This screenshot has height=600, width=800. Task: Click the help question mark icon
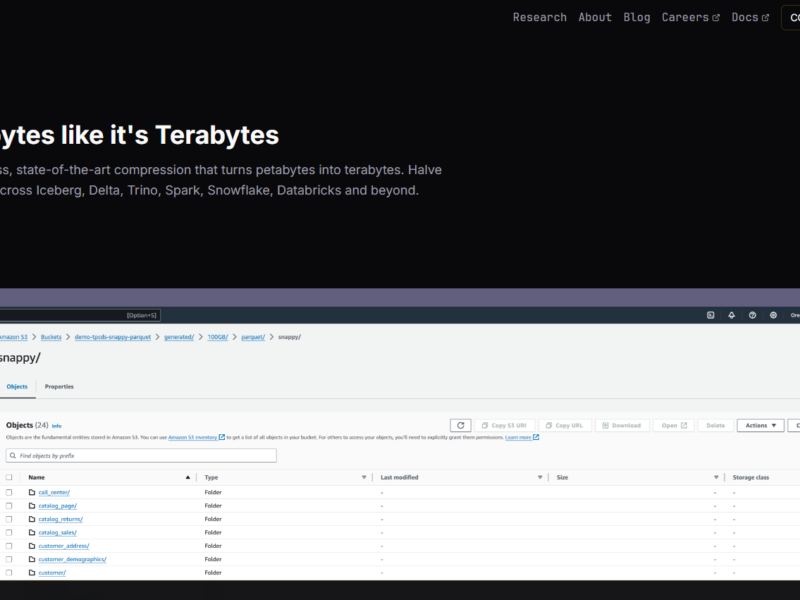pos(752,315)
